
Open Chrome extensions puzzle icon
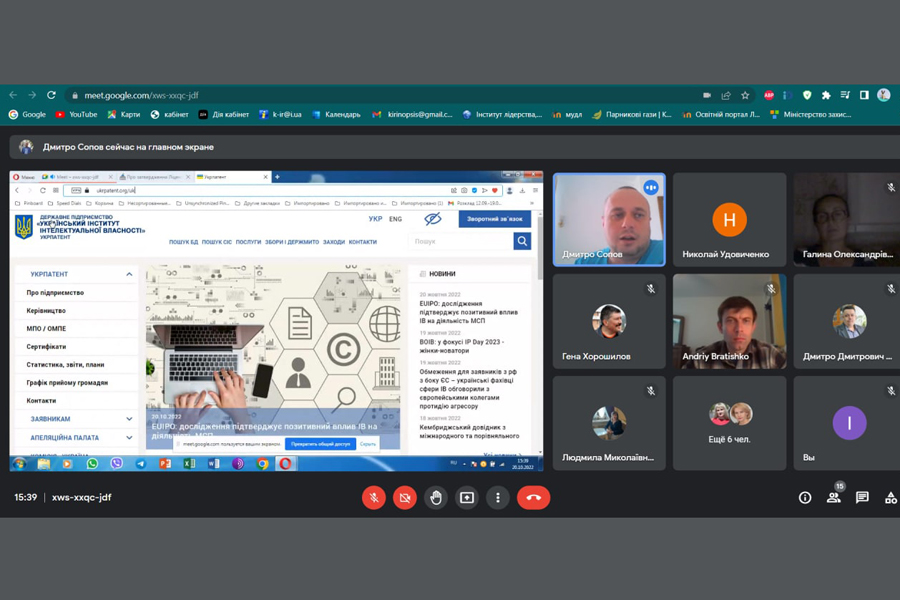click(826, 95)
